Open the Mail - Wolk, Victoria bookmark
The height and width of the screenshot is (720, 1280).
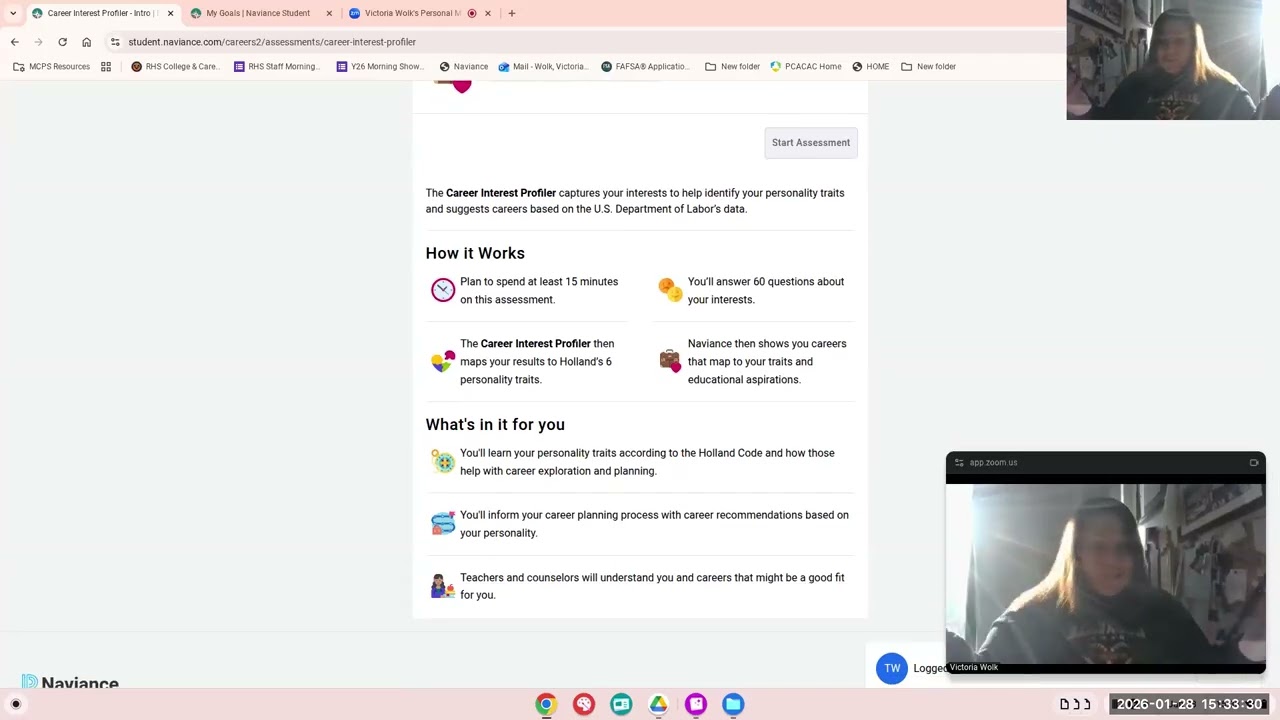(x=542, y=66)
